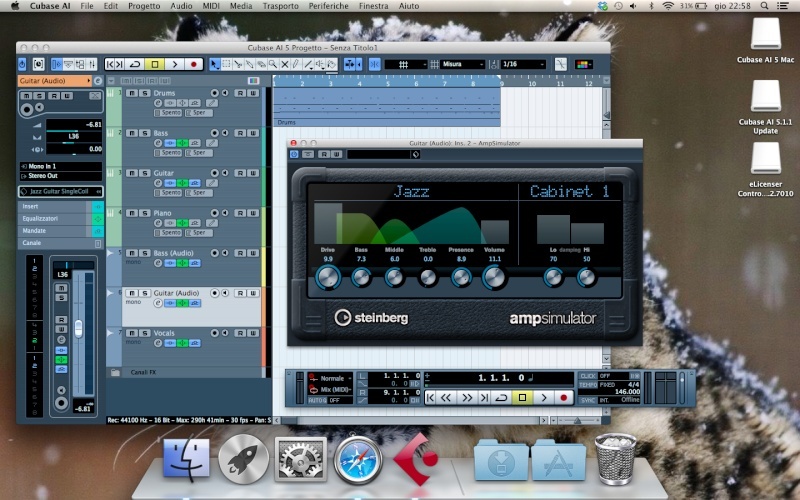
Task: Open the MIDI menu
Action: coord(211,6)
